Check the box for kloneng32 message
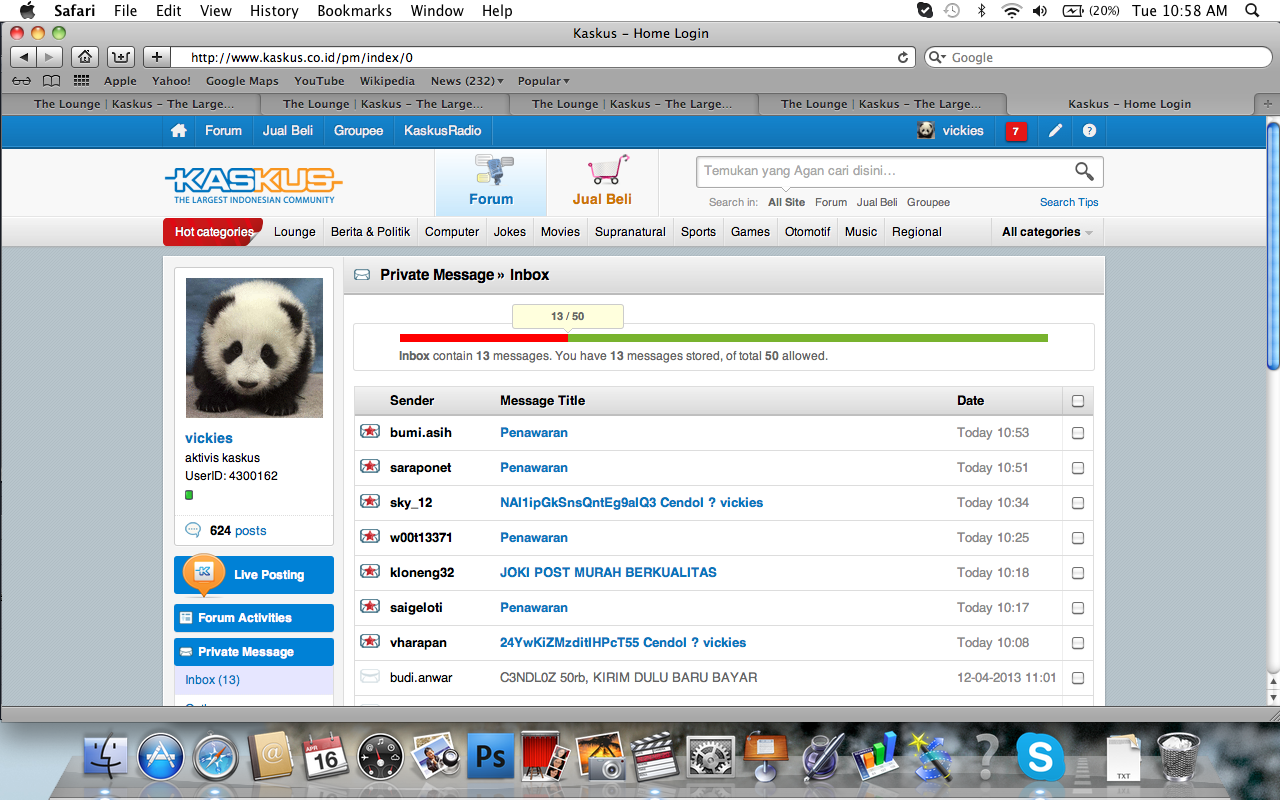The width and height of the screenshot is (1280, 800). point(1077,573)
